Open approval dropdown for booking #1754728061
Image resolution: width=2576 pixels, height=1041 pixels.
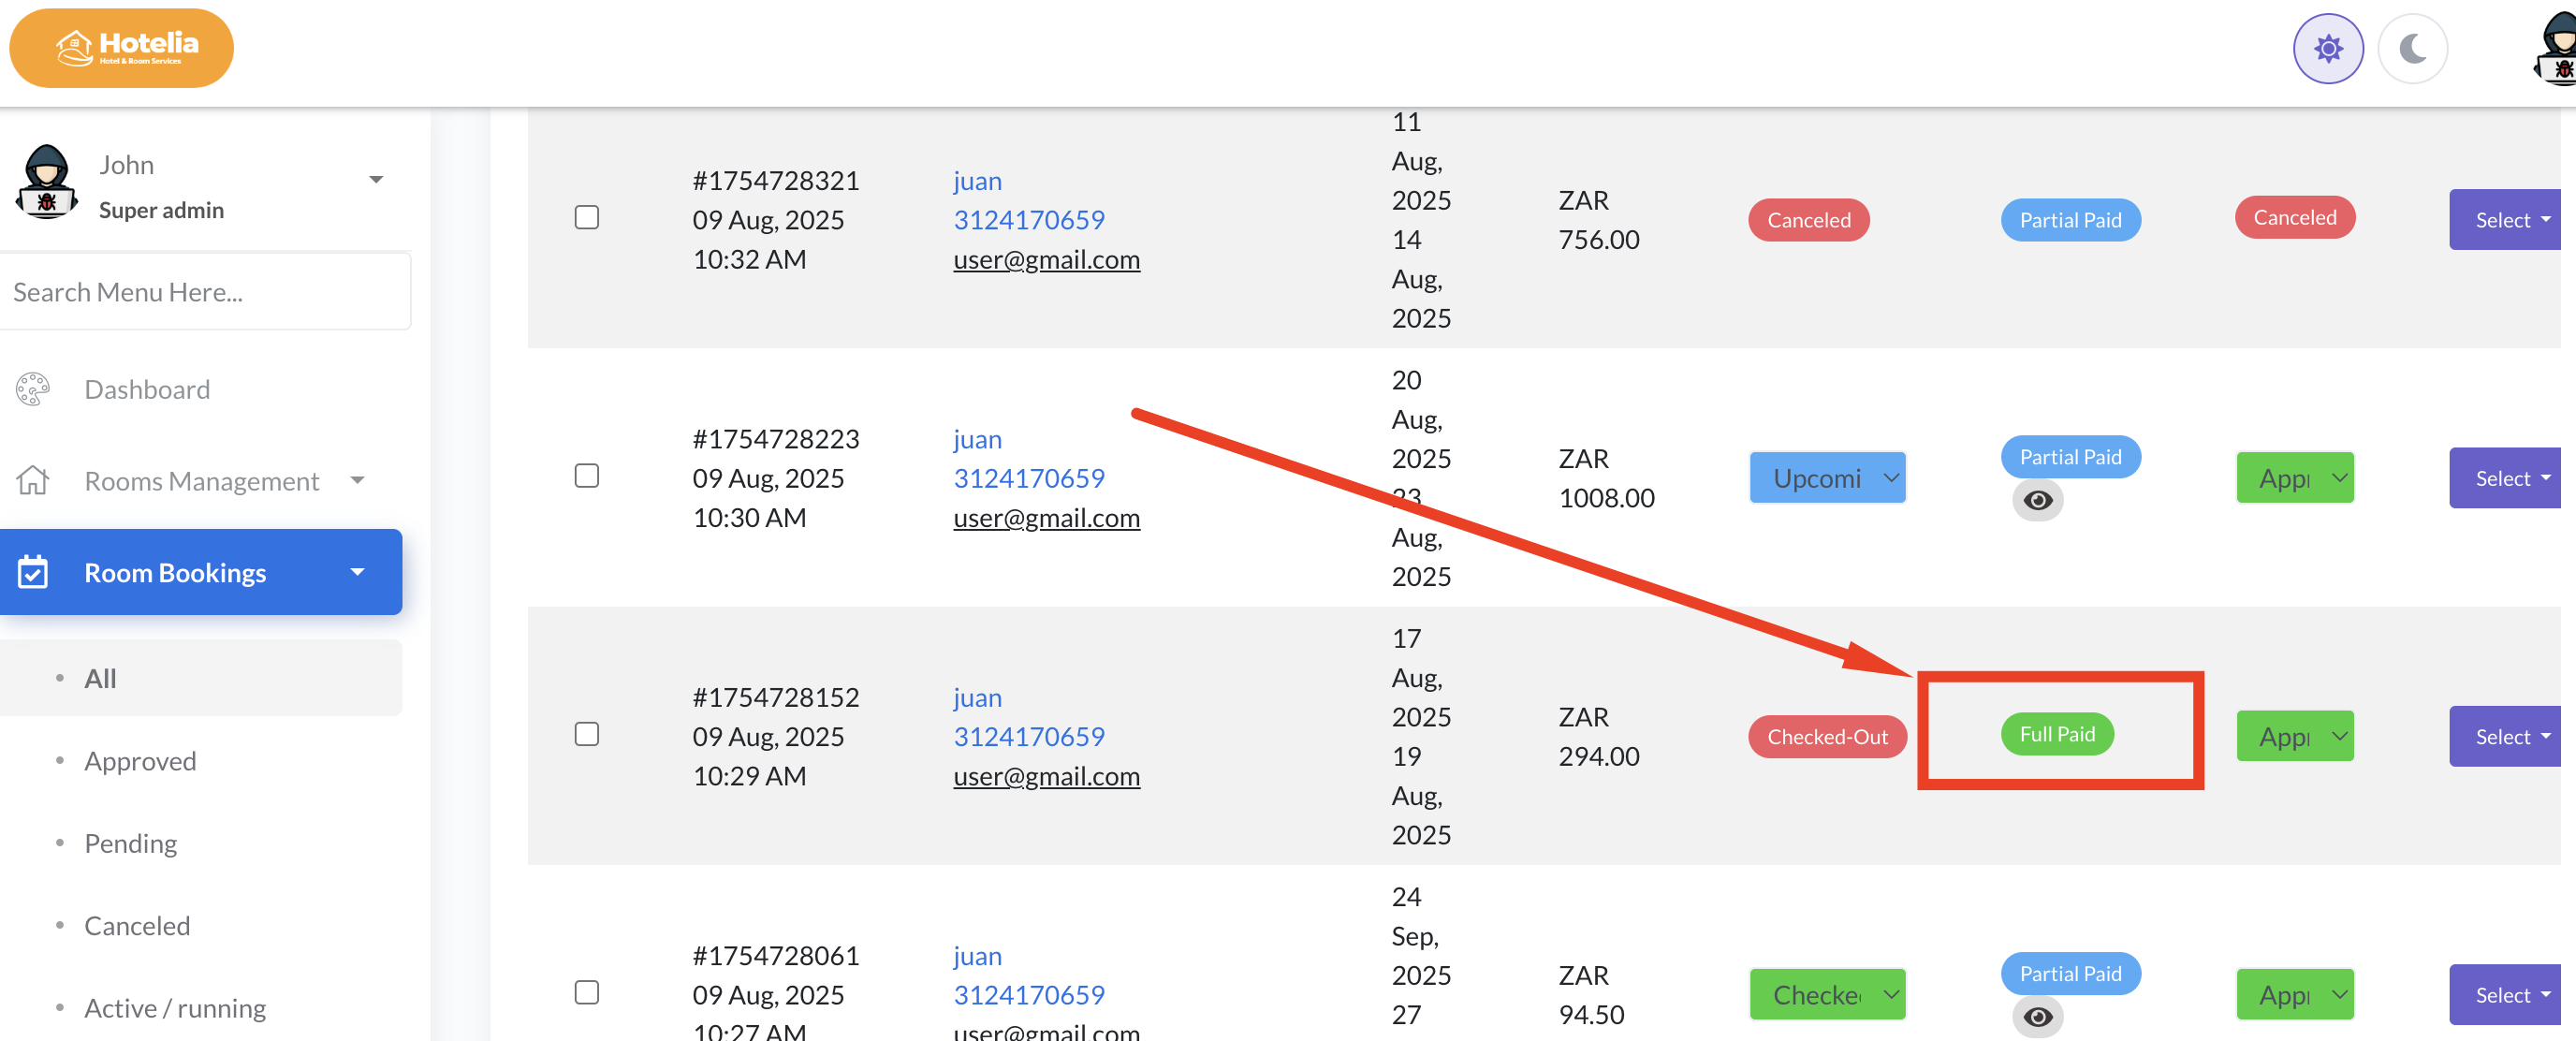coord(2295,995)
